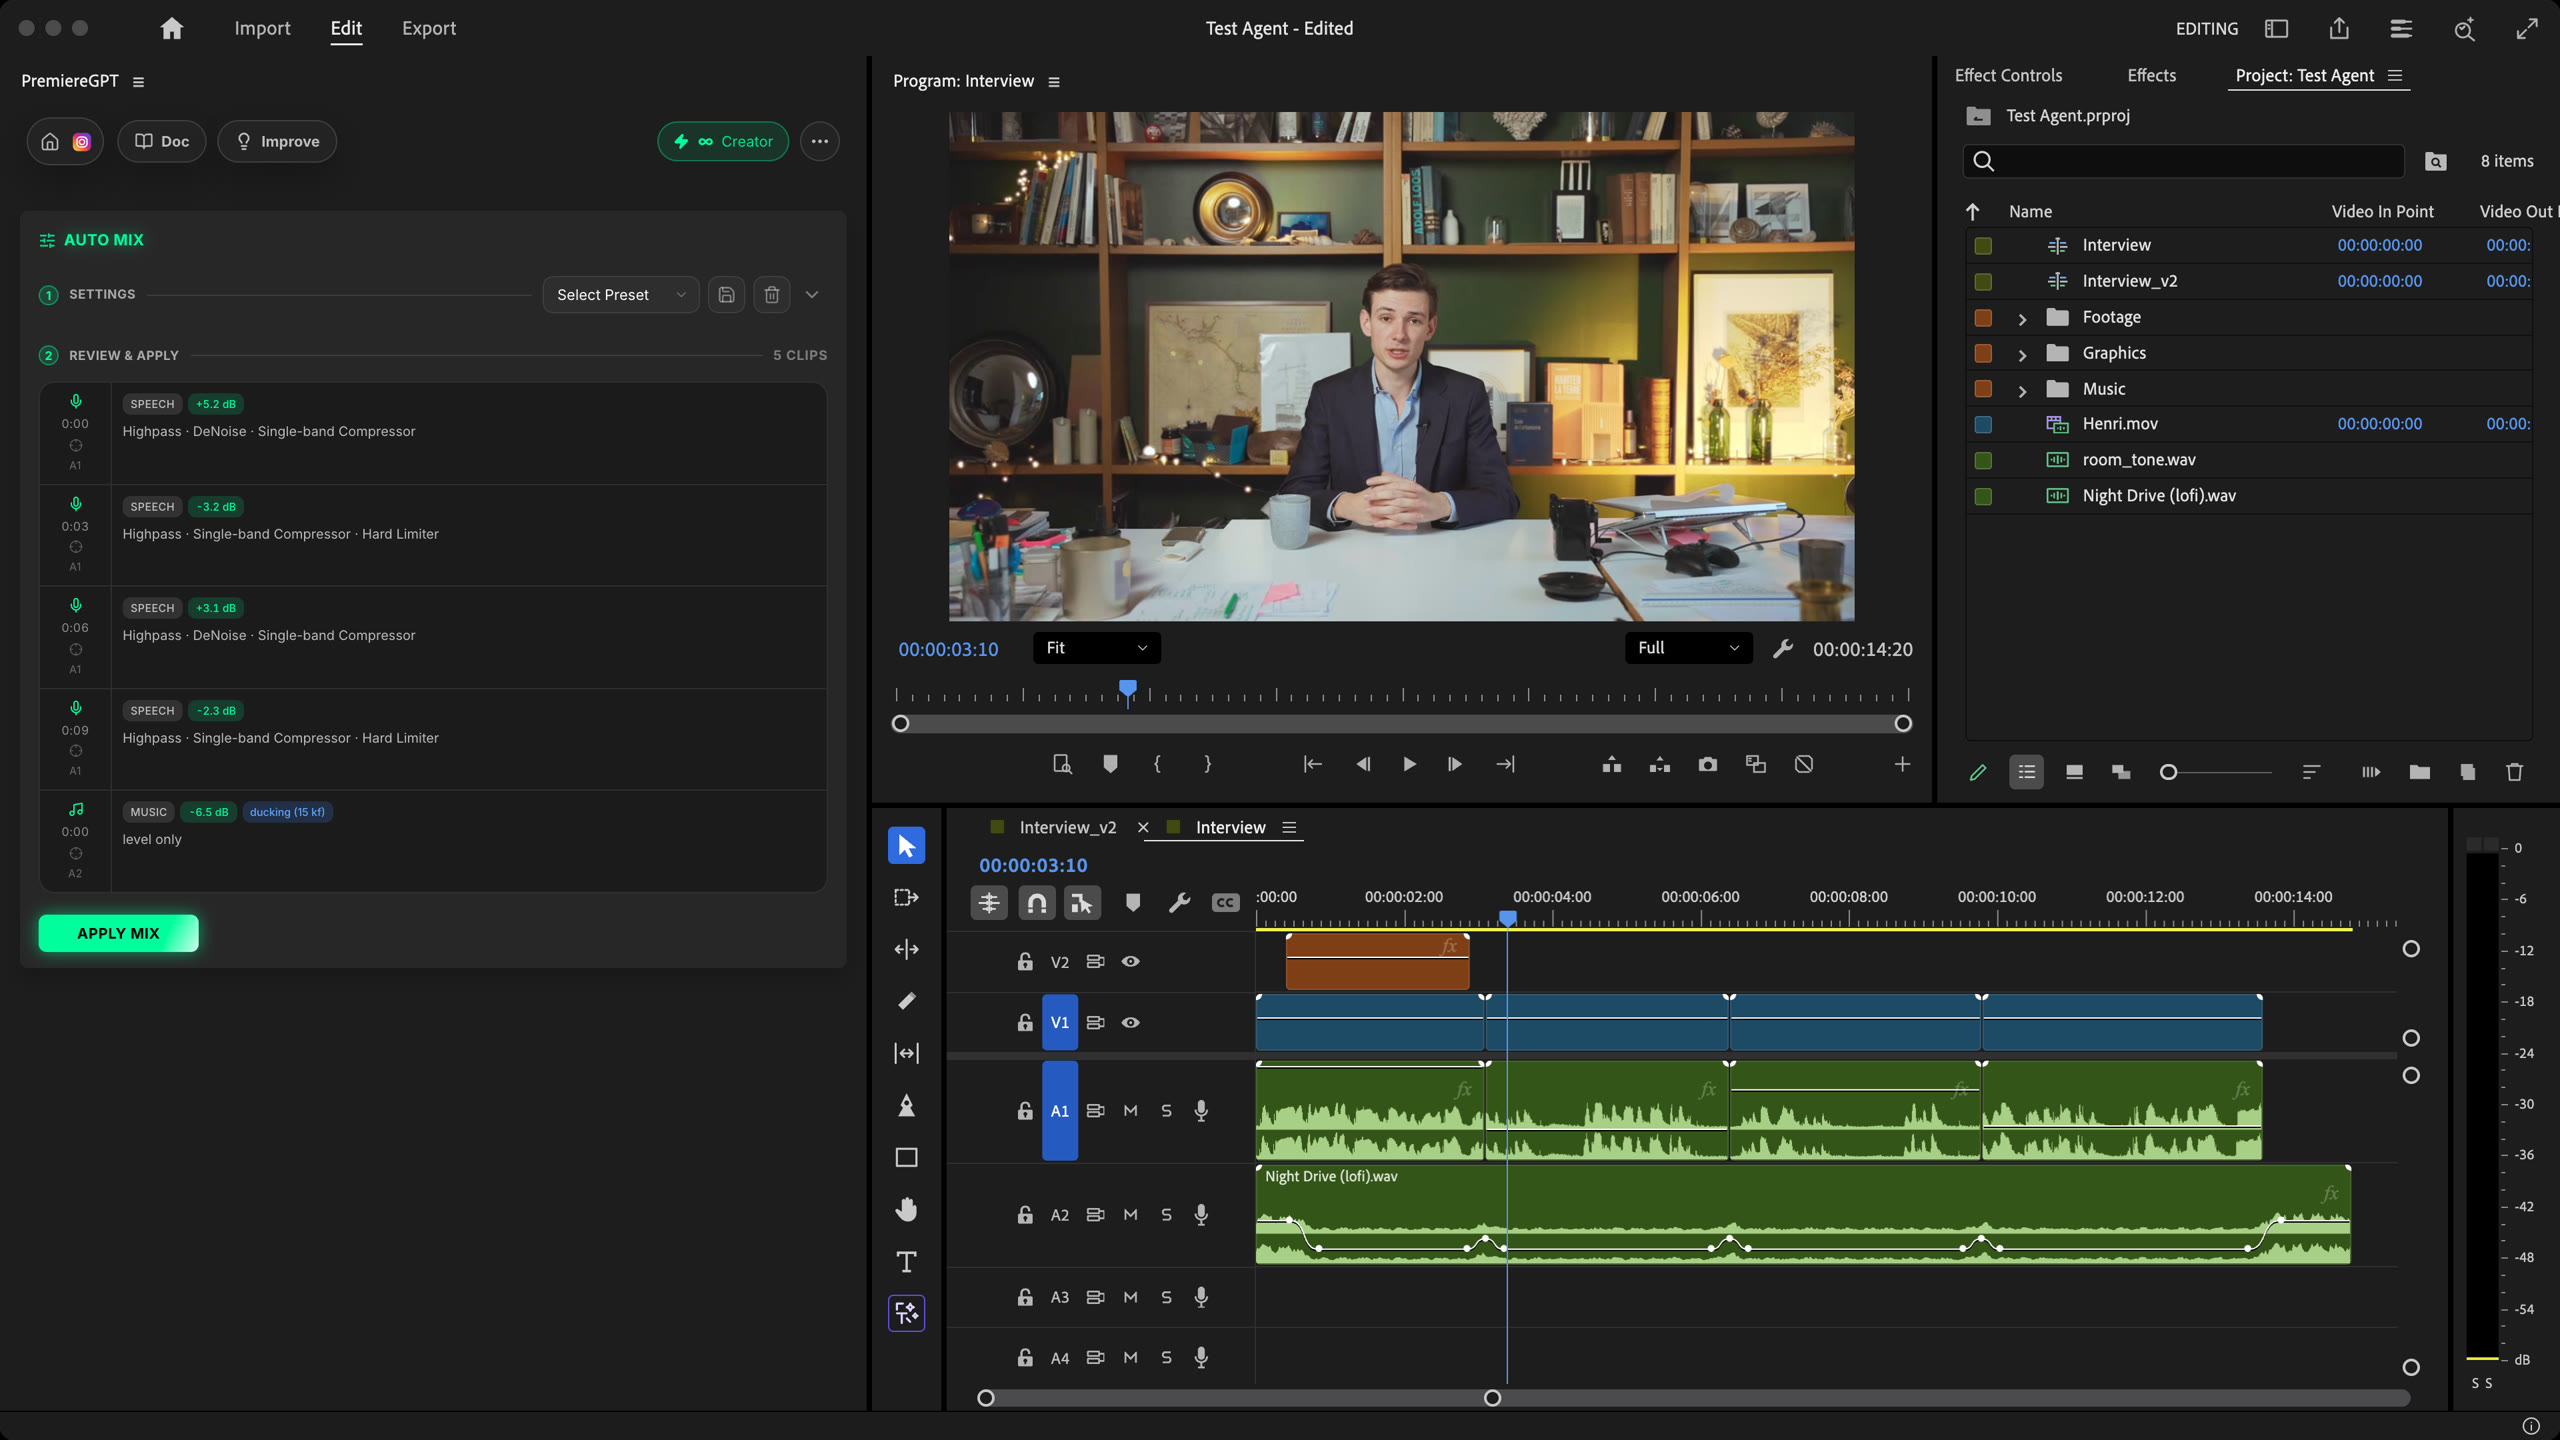Select the Hand tool
Viewport: 2560px width, 1440px height.
click(906, 1210)
